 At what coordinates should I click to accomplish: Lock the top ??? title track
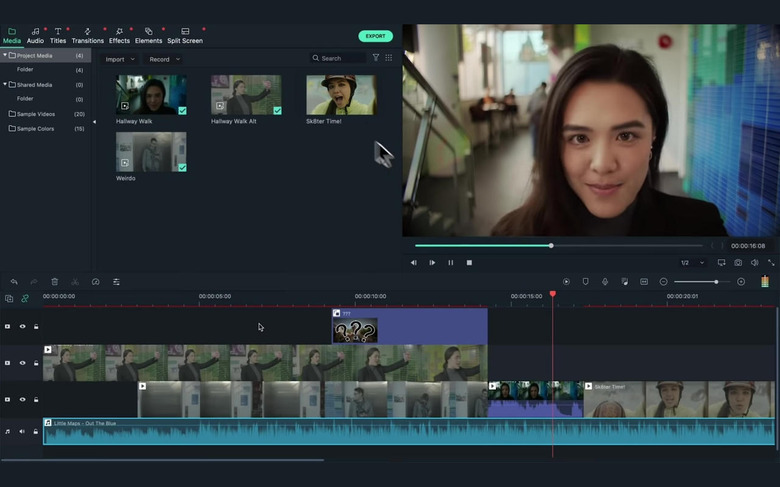36,326
